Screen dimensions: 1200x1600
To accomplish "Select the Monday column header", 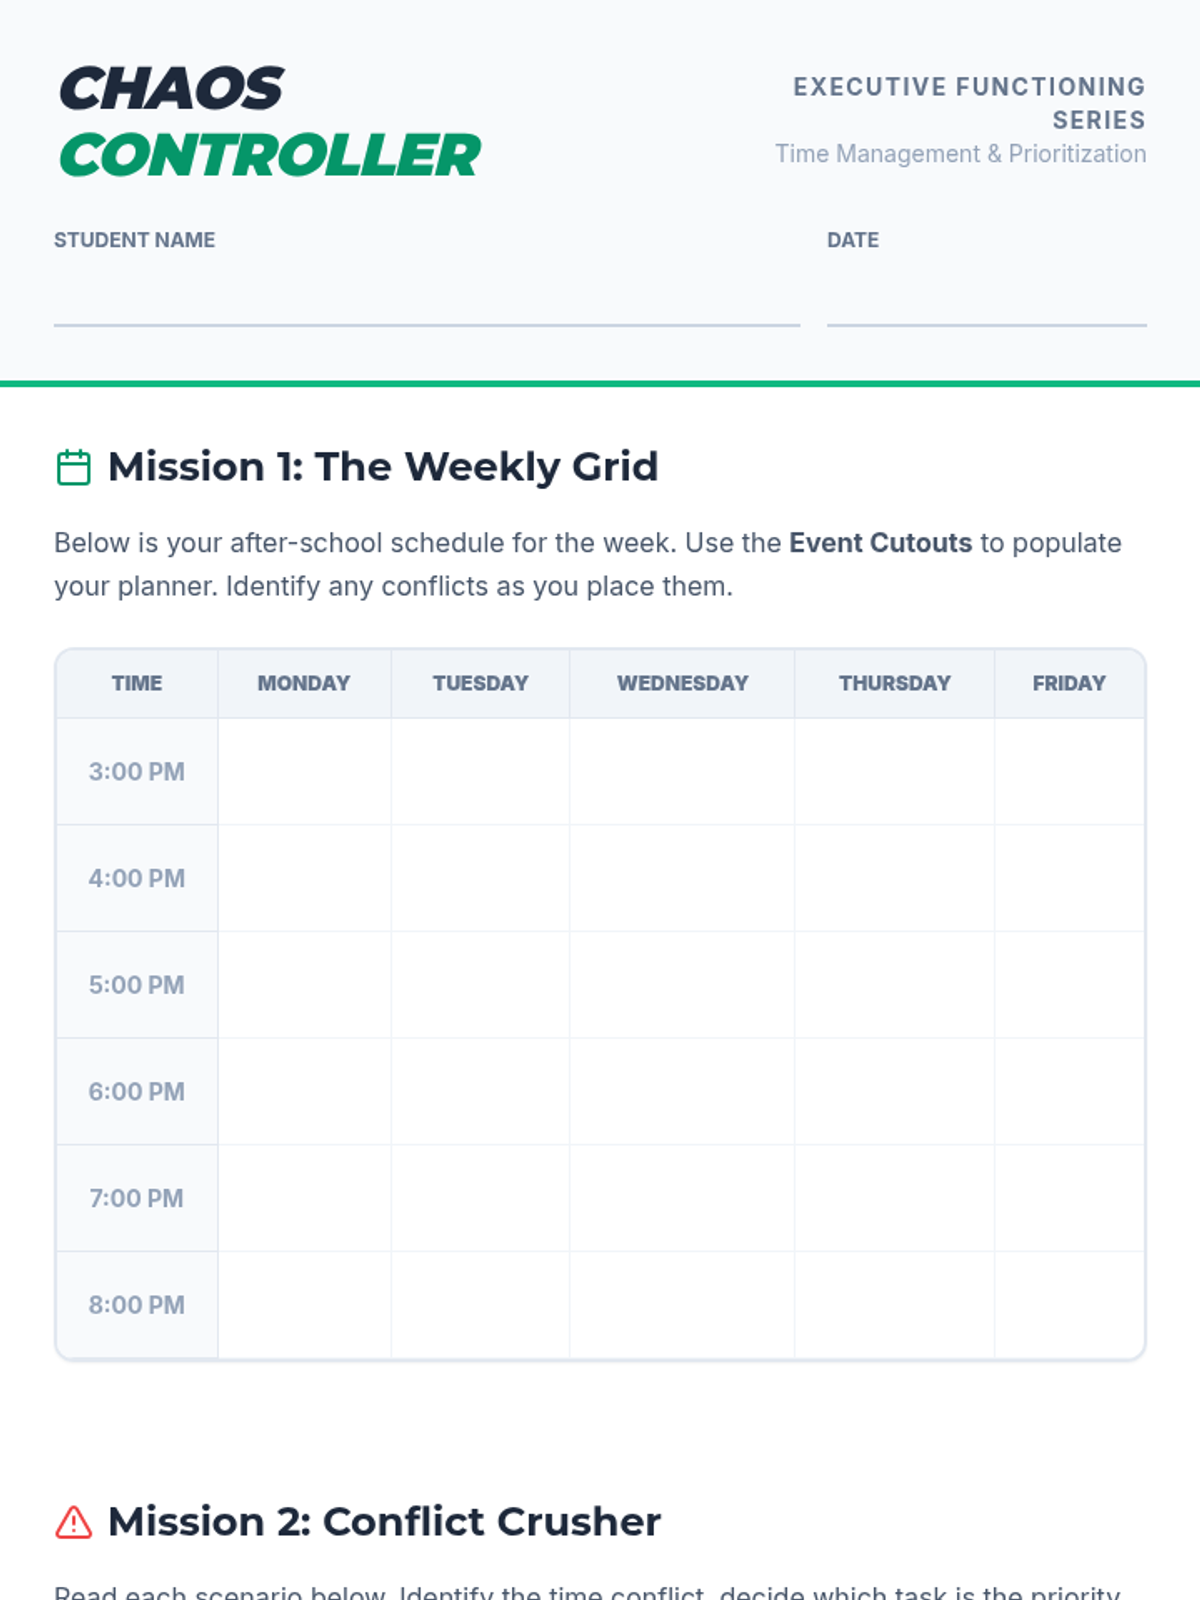I will (x=304, y=683).
